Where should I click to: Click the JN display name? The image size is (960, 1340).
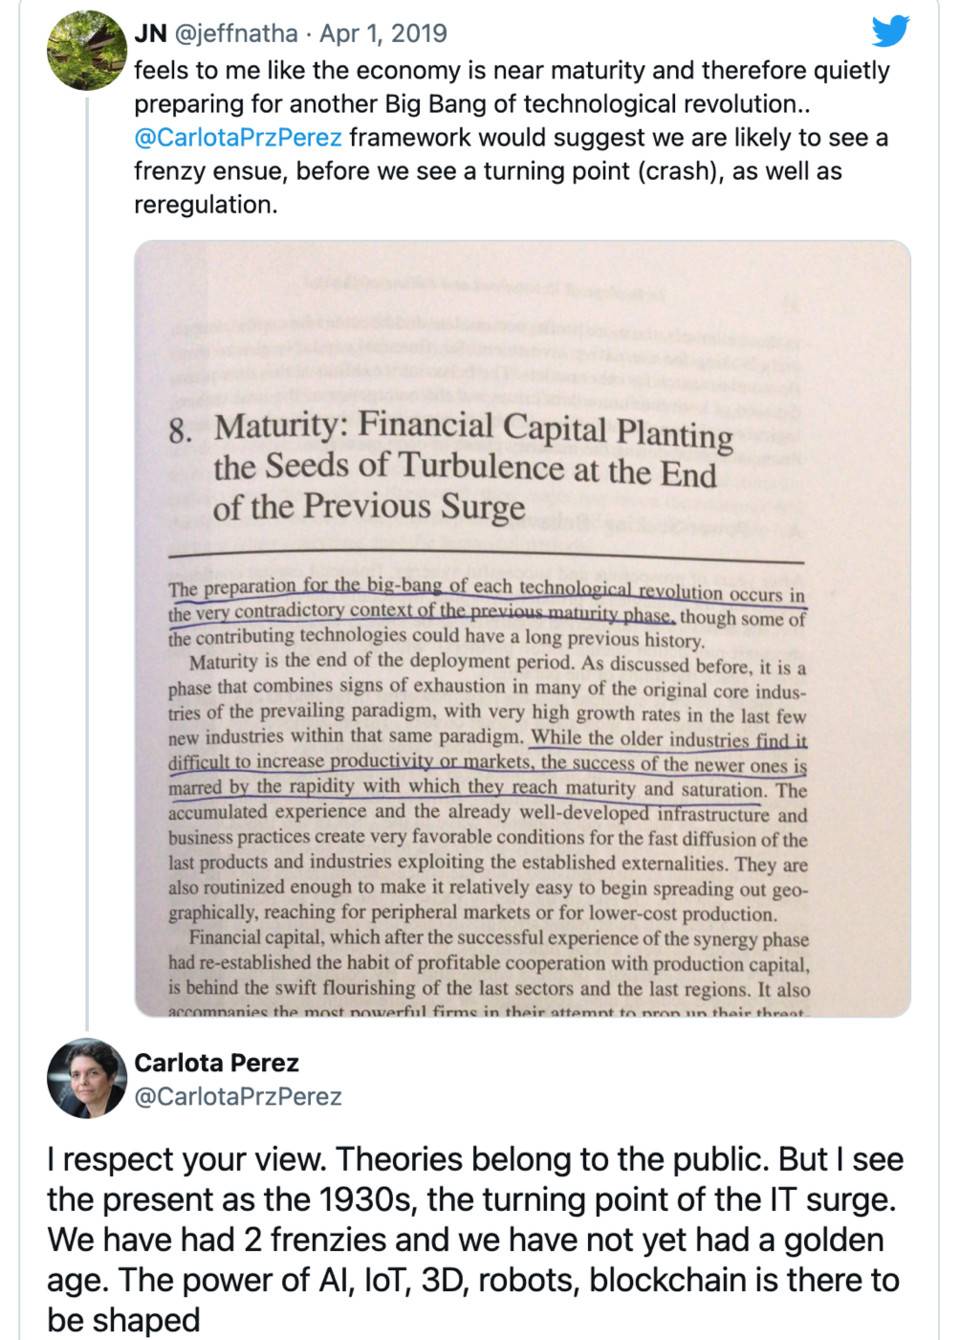(x=150, y=33)
